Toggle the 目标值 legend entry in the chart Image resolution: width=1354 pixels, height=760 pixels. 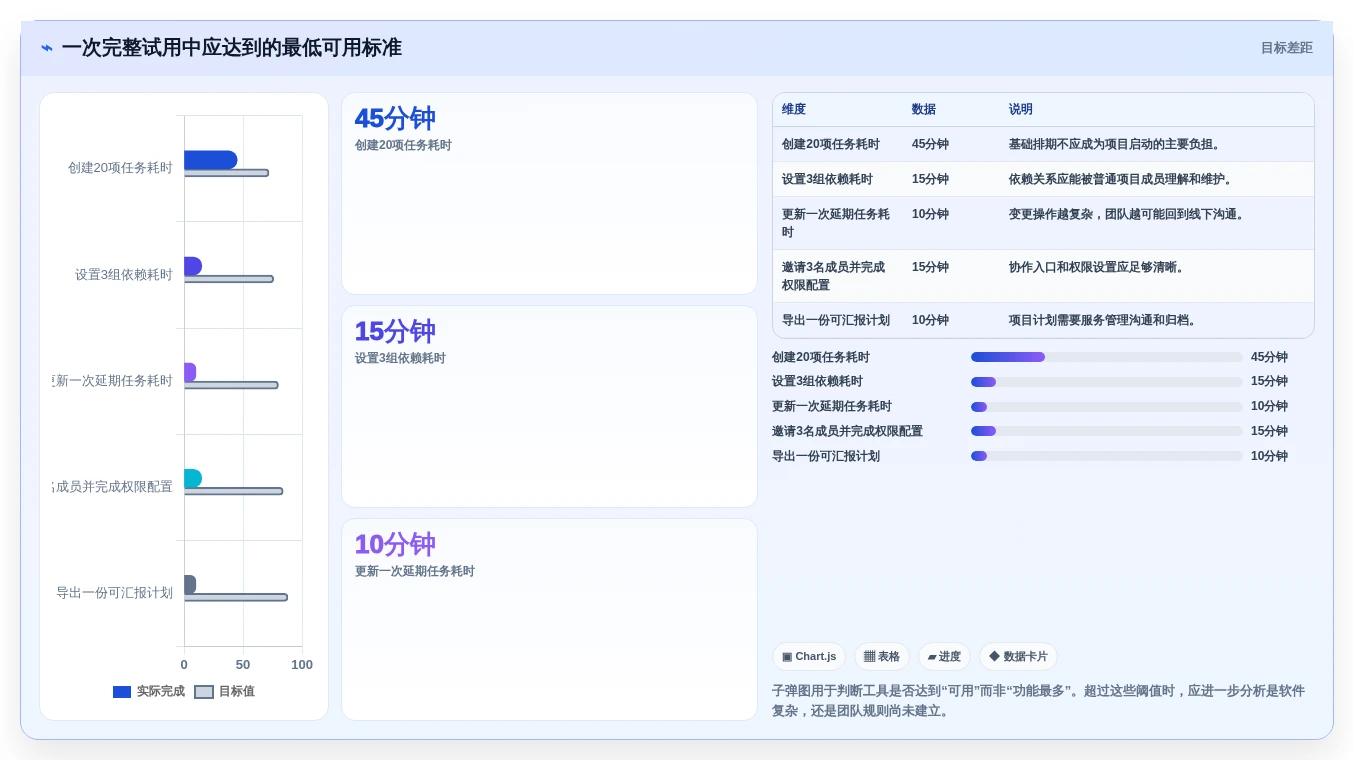click(224, 692)
